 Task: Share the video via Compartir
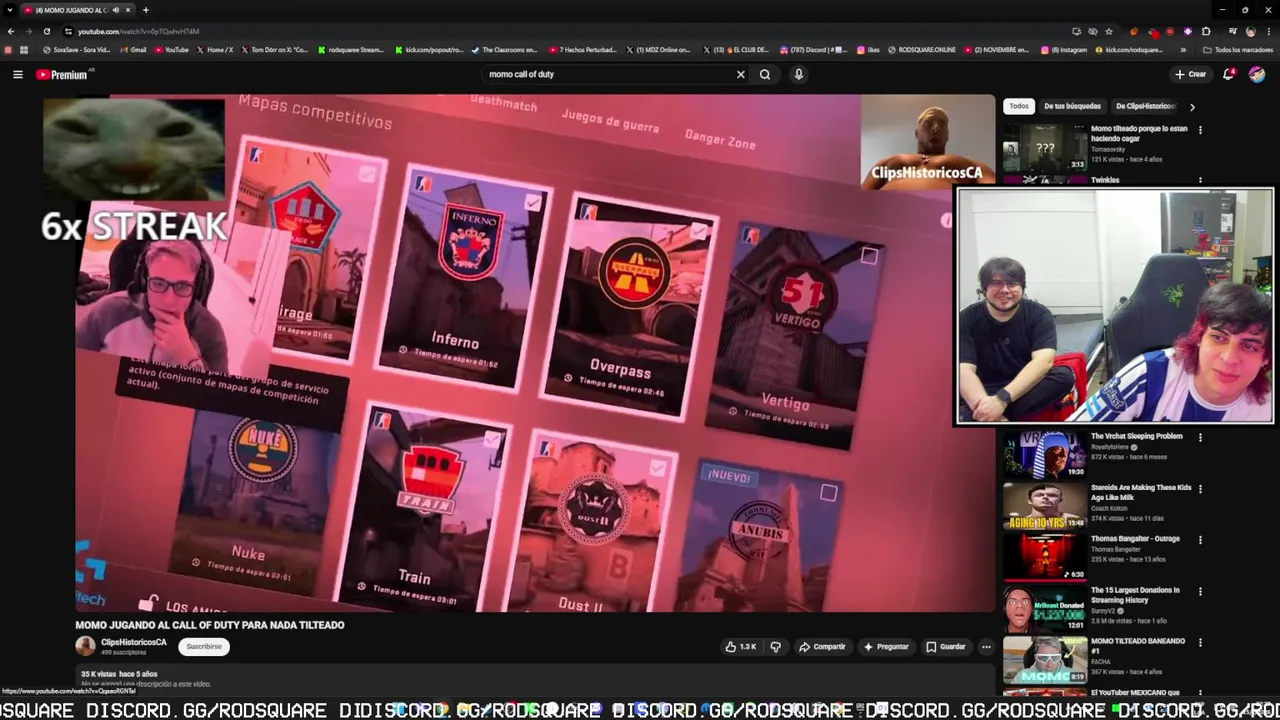[822, 647]
